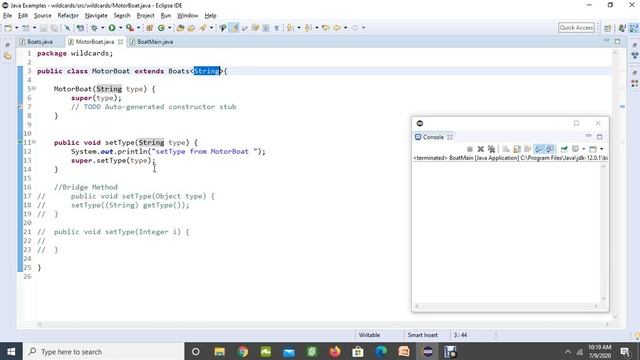Click the Console vertical scrollbar
The width and height of the screenshot is (640, 360).
(604, 232)
